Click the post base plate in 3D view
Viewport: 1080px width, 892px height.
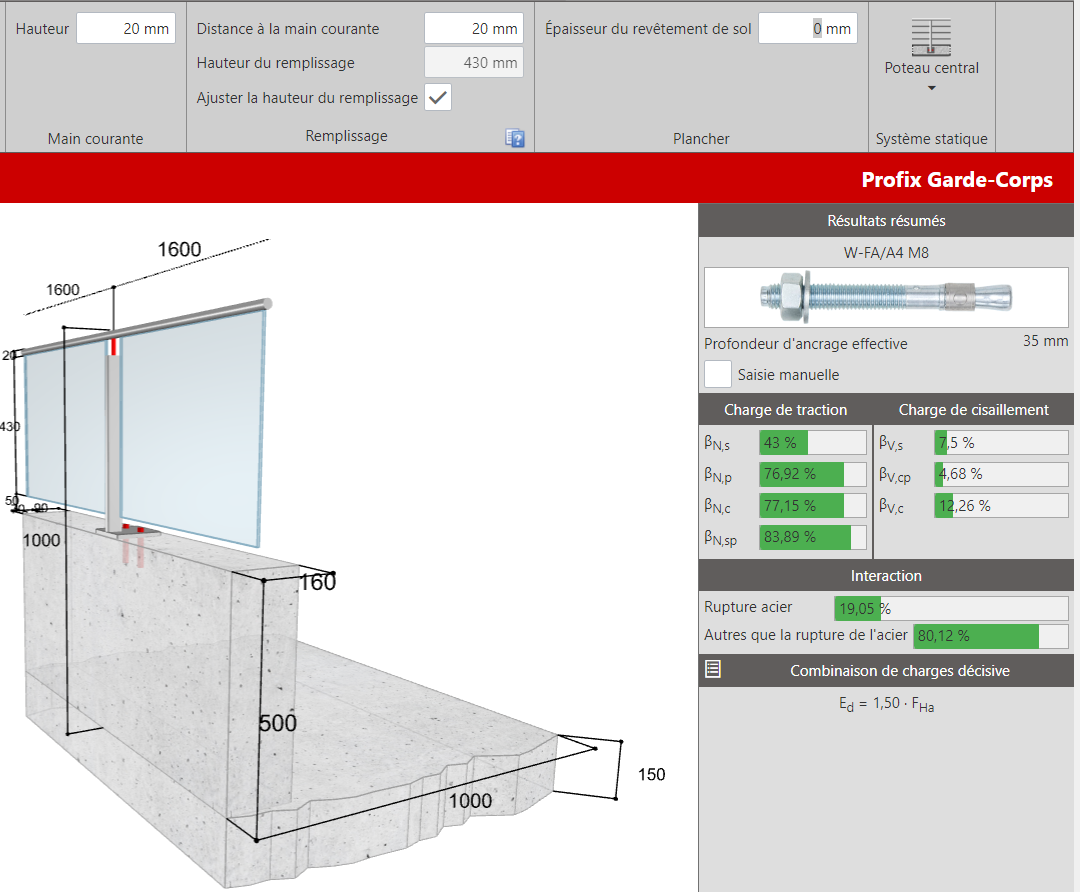tap(128, 531)
